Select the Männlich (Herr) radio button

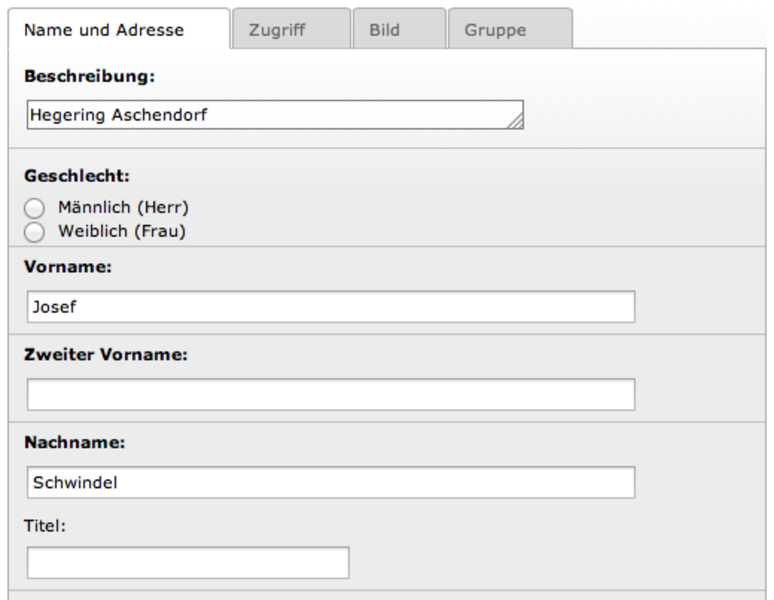point(35,208)
